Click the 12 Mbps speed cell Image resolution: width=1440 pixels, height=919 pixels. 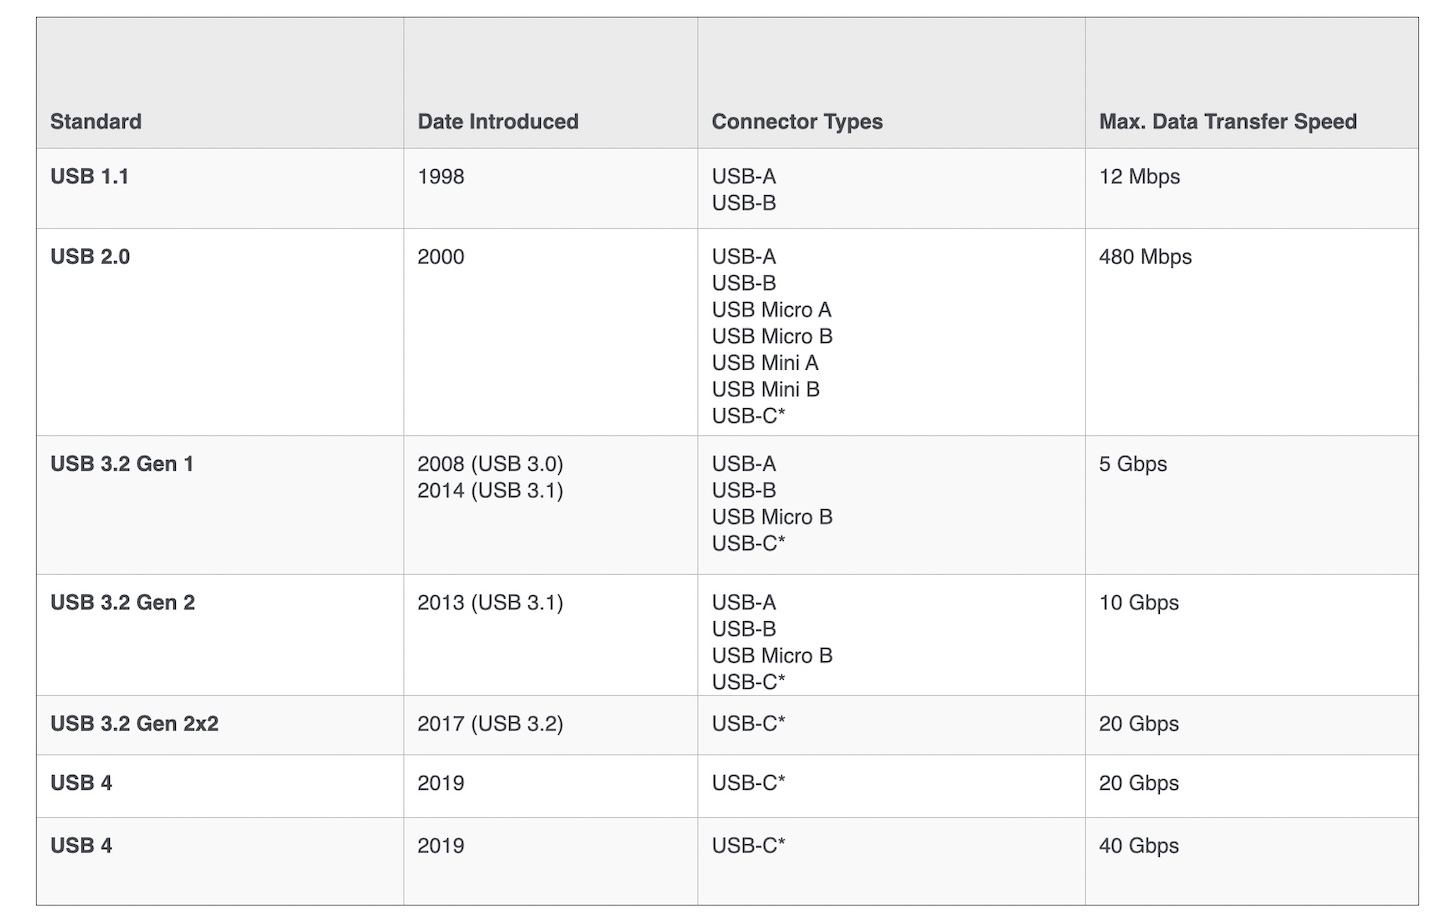point(1139,177)
